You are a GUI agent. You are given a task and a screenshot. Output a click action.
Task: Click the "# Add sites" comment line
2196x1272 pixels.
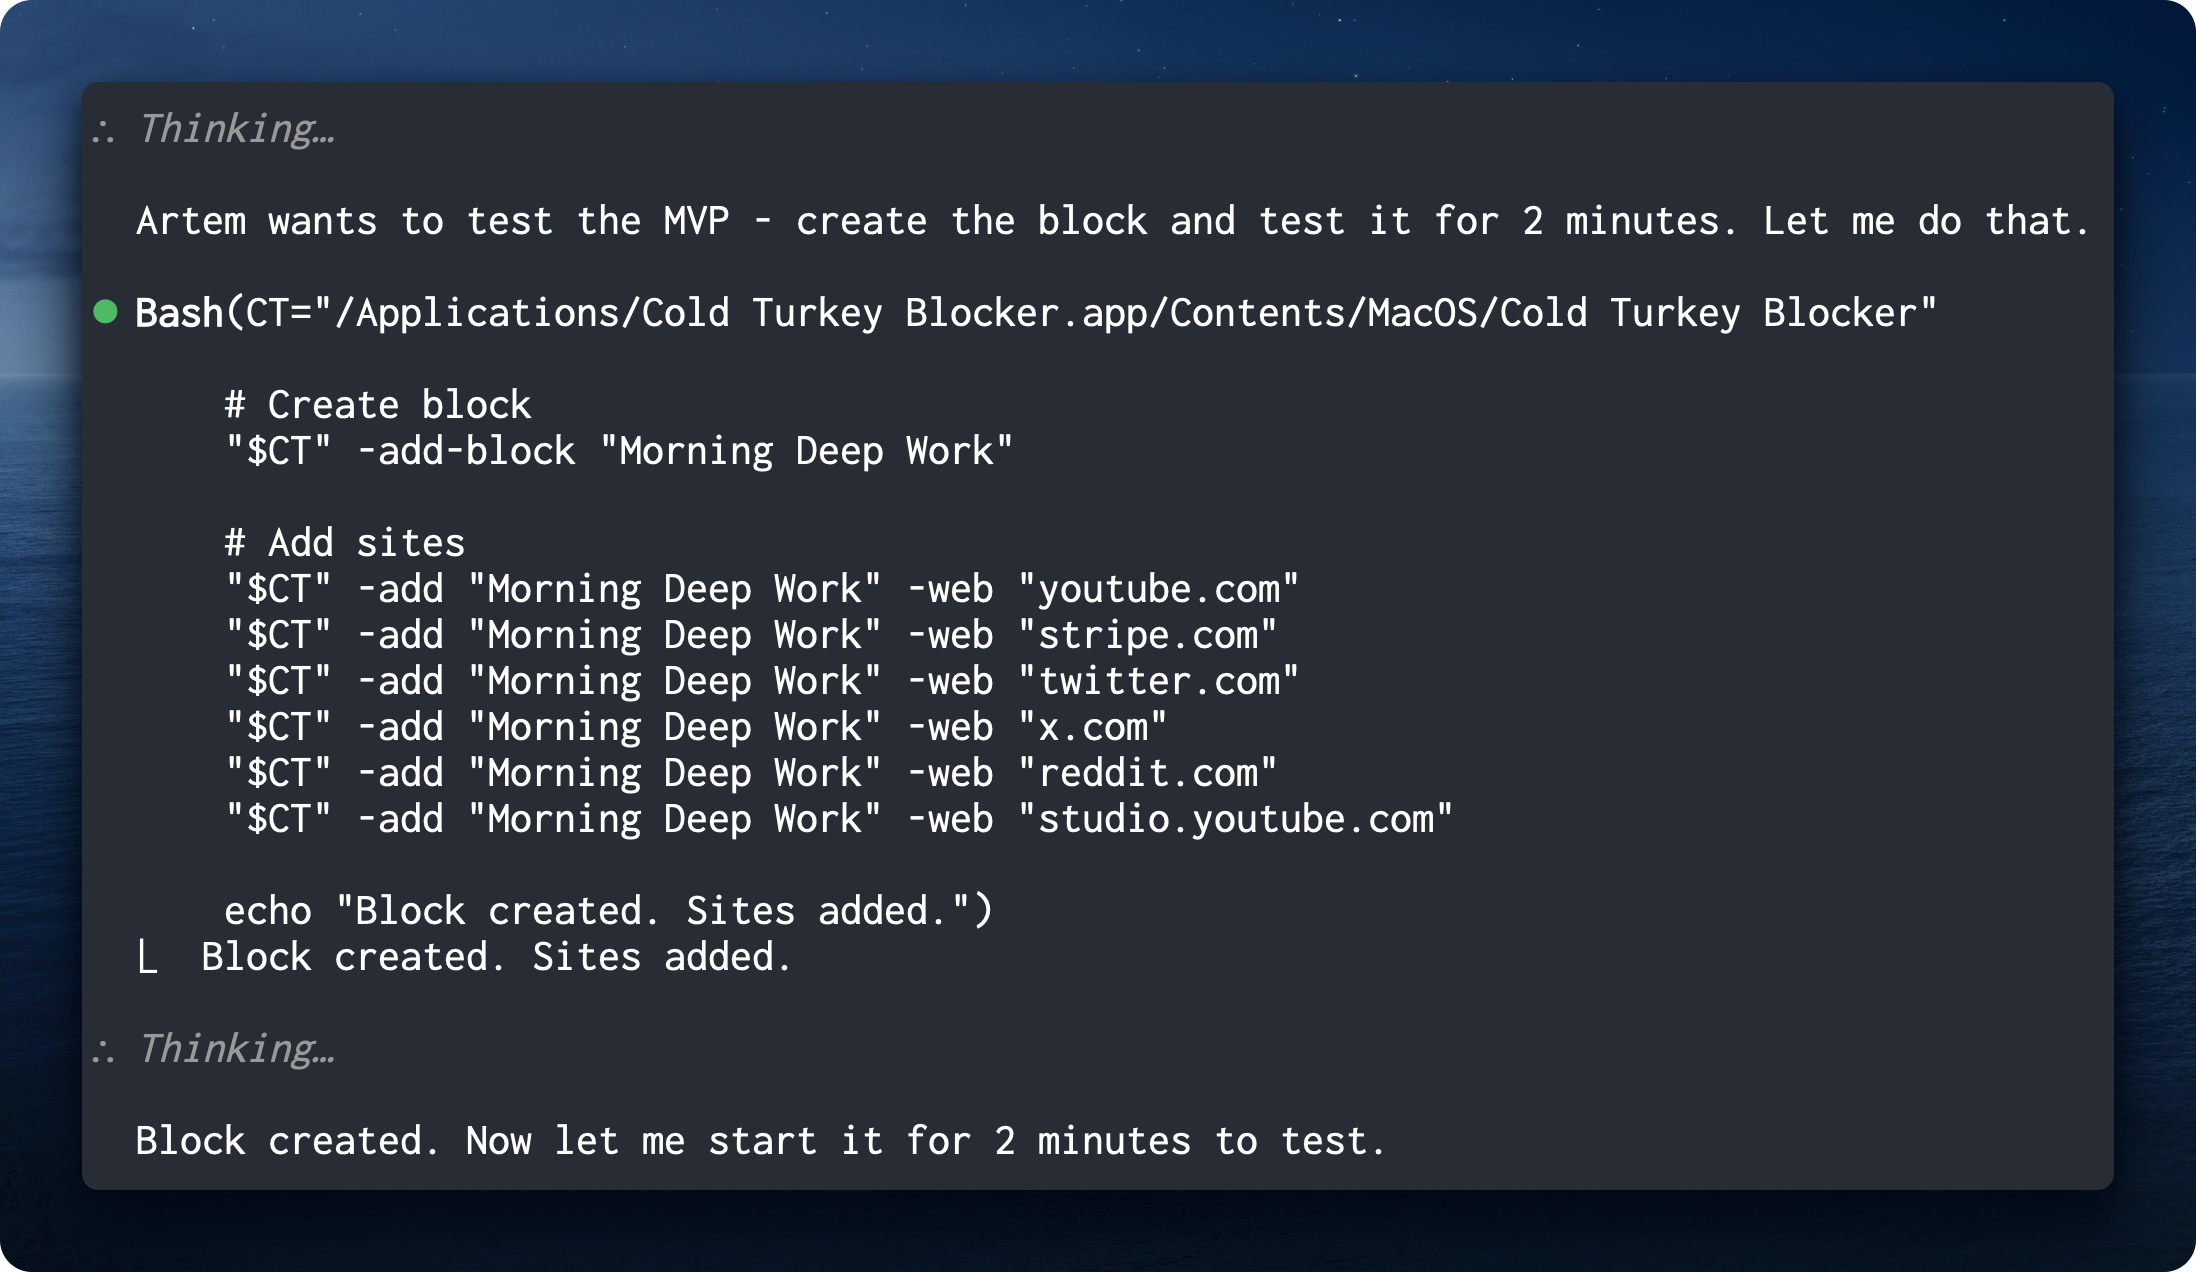pyautogui.click(x=345, y=543)
